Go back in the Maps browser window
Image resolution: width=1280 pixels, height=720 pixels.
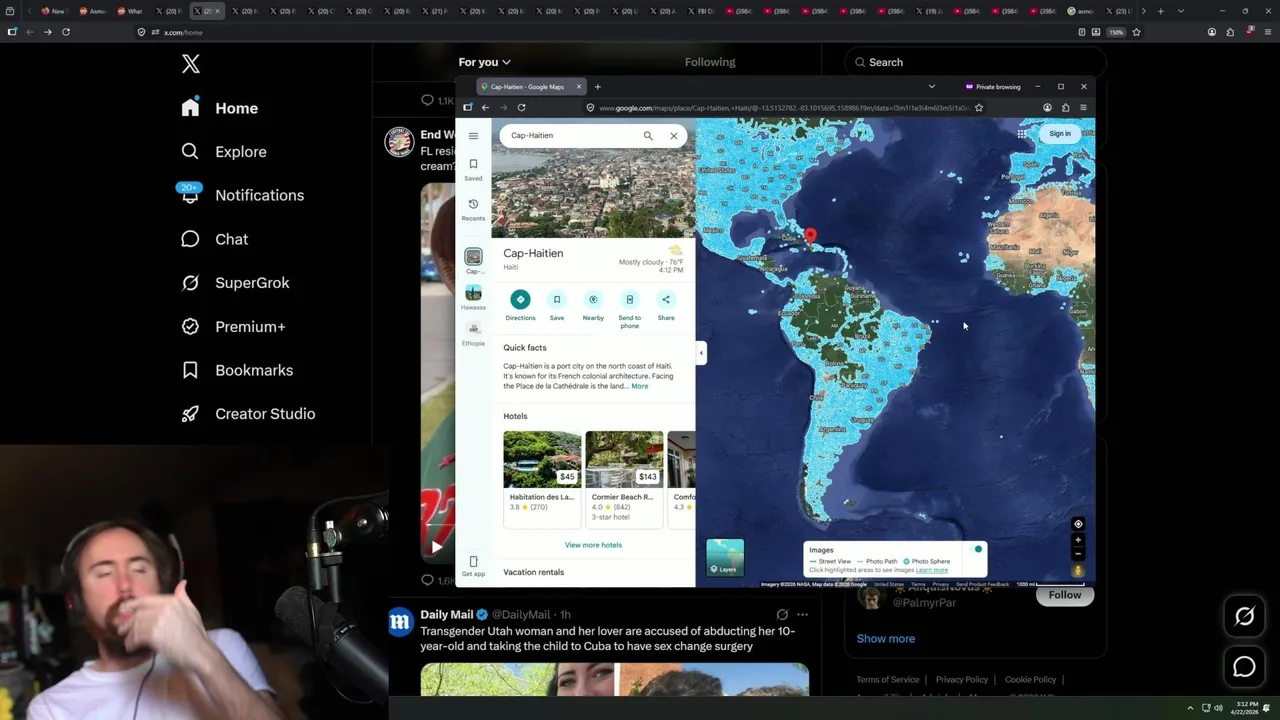485,107
